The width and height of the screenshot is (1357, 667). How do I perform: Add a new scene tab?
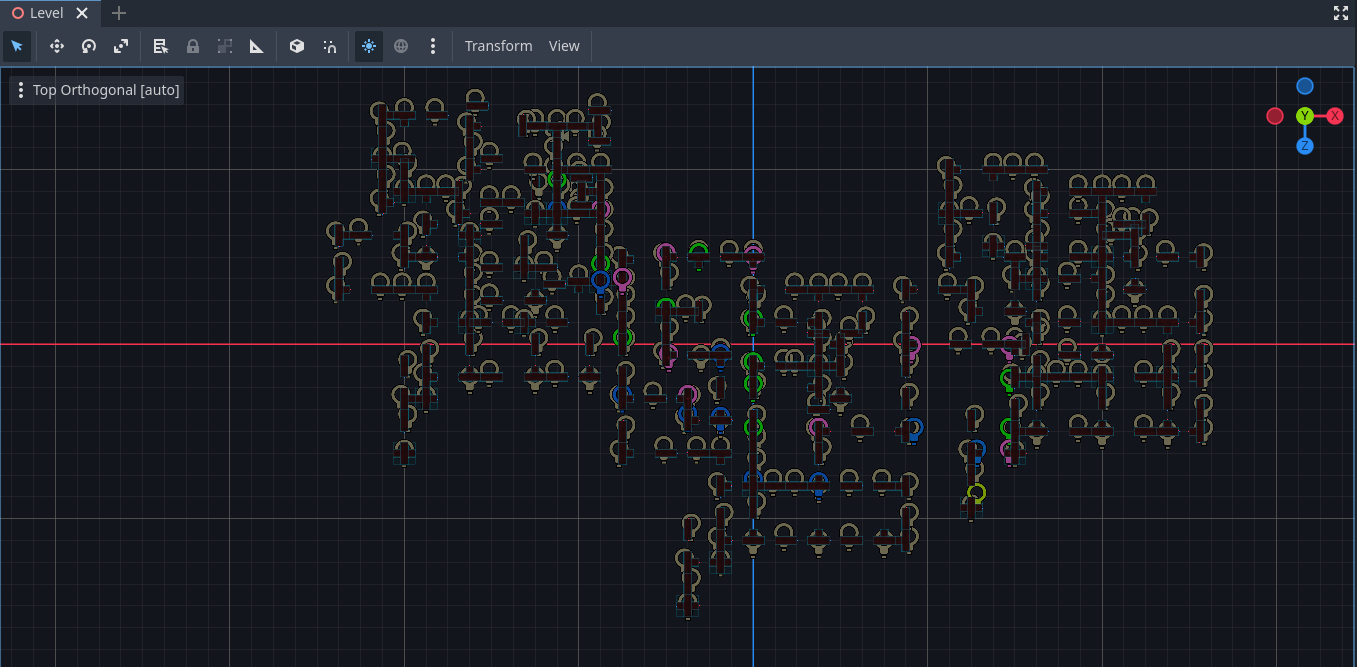coord(119,13)
